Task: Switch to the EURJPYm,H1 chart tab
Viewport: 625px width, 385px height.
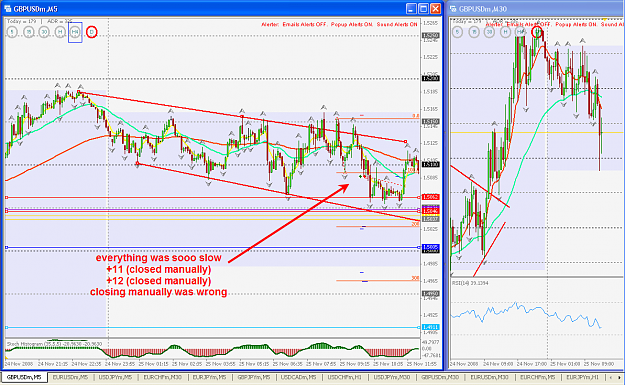Action: click(583, 377)
